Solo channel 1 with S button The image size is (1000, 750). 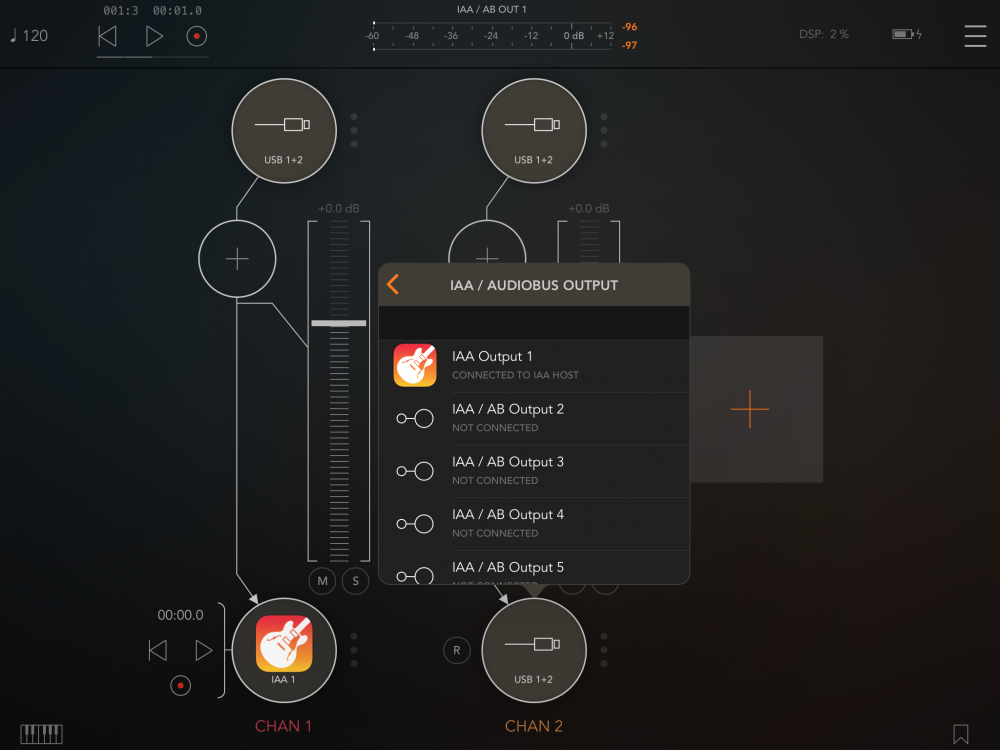coord(355,581)
